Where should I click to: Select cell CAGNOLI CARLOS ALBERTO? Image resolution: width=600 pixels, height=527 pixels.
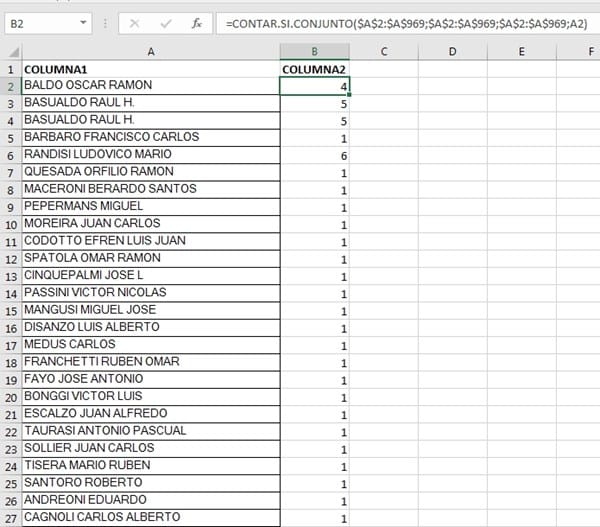151,518
